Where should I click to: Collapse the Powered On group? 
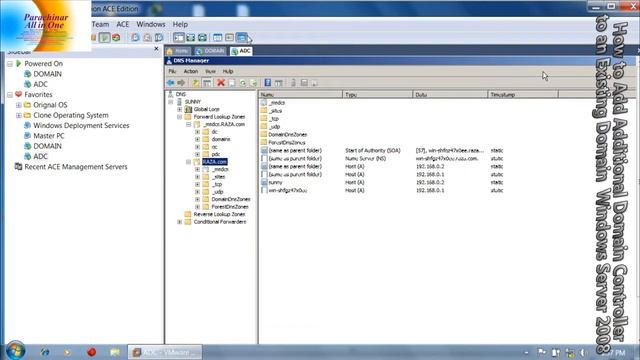10,64
